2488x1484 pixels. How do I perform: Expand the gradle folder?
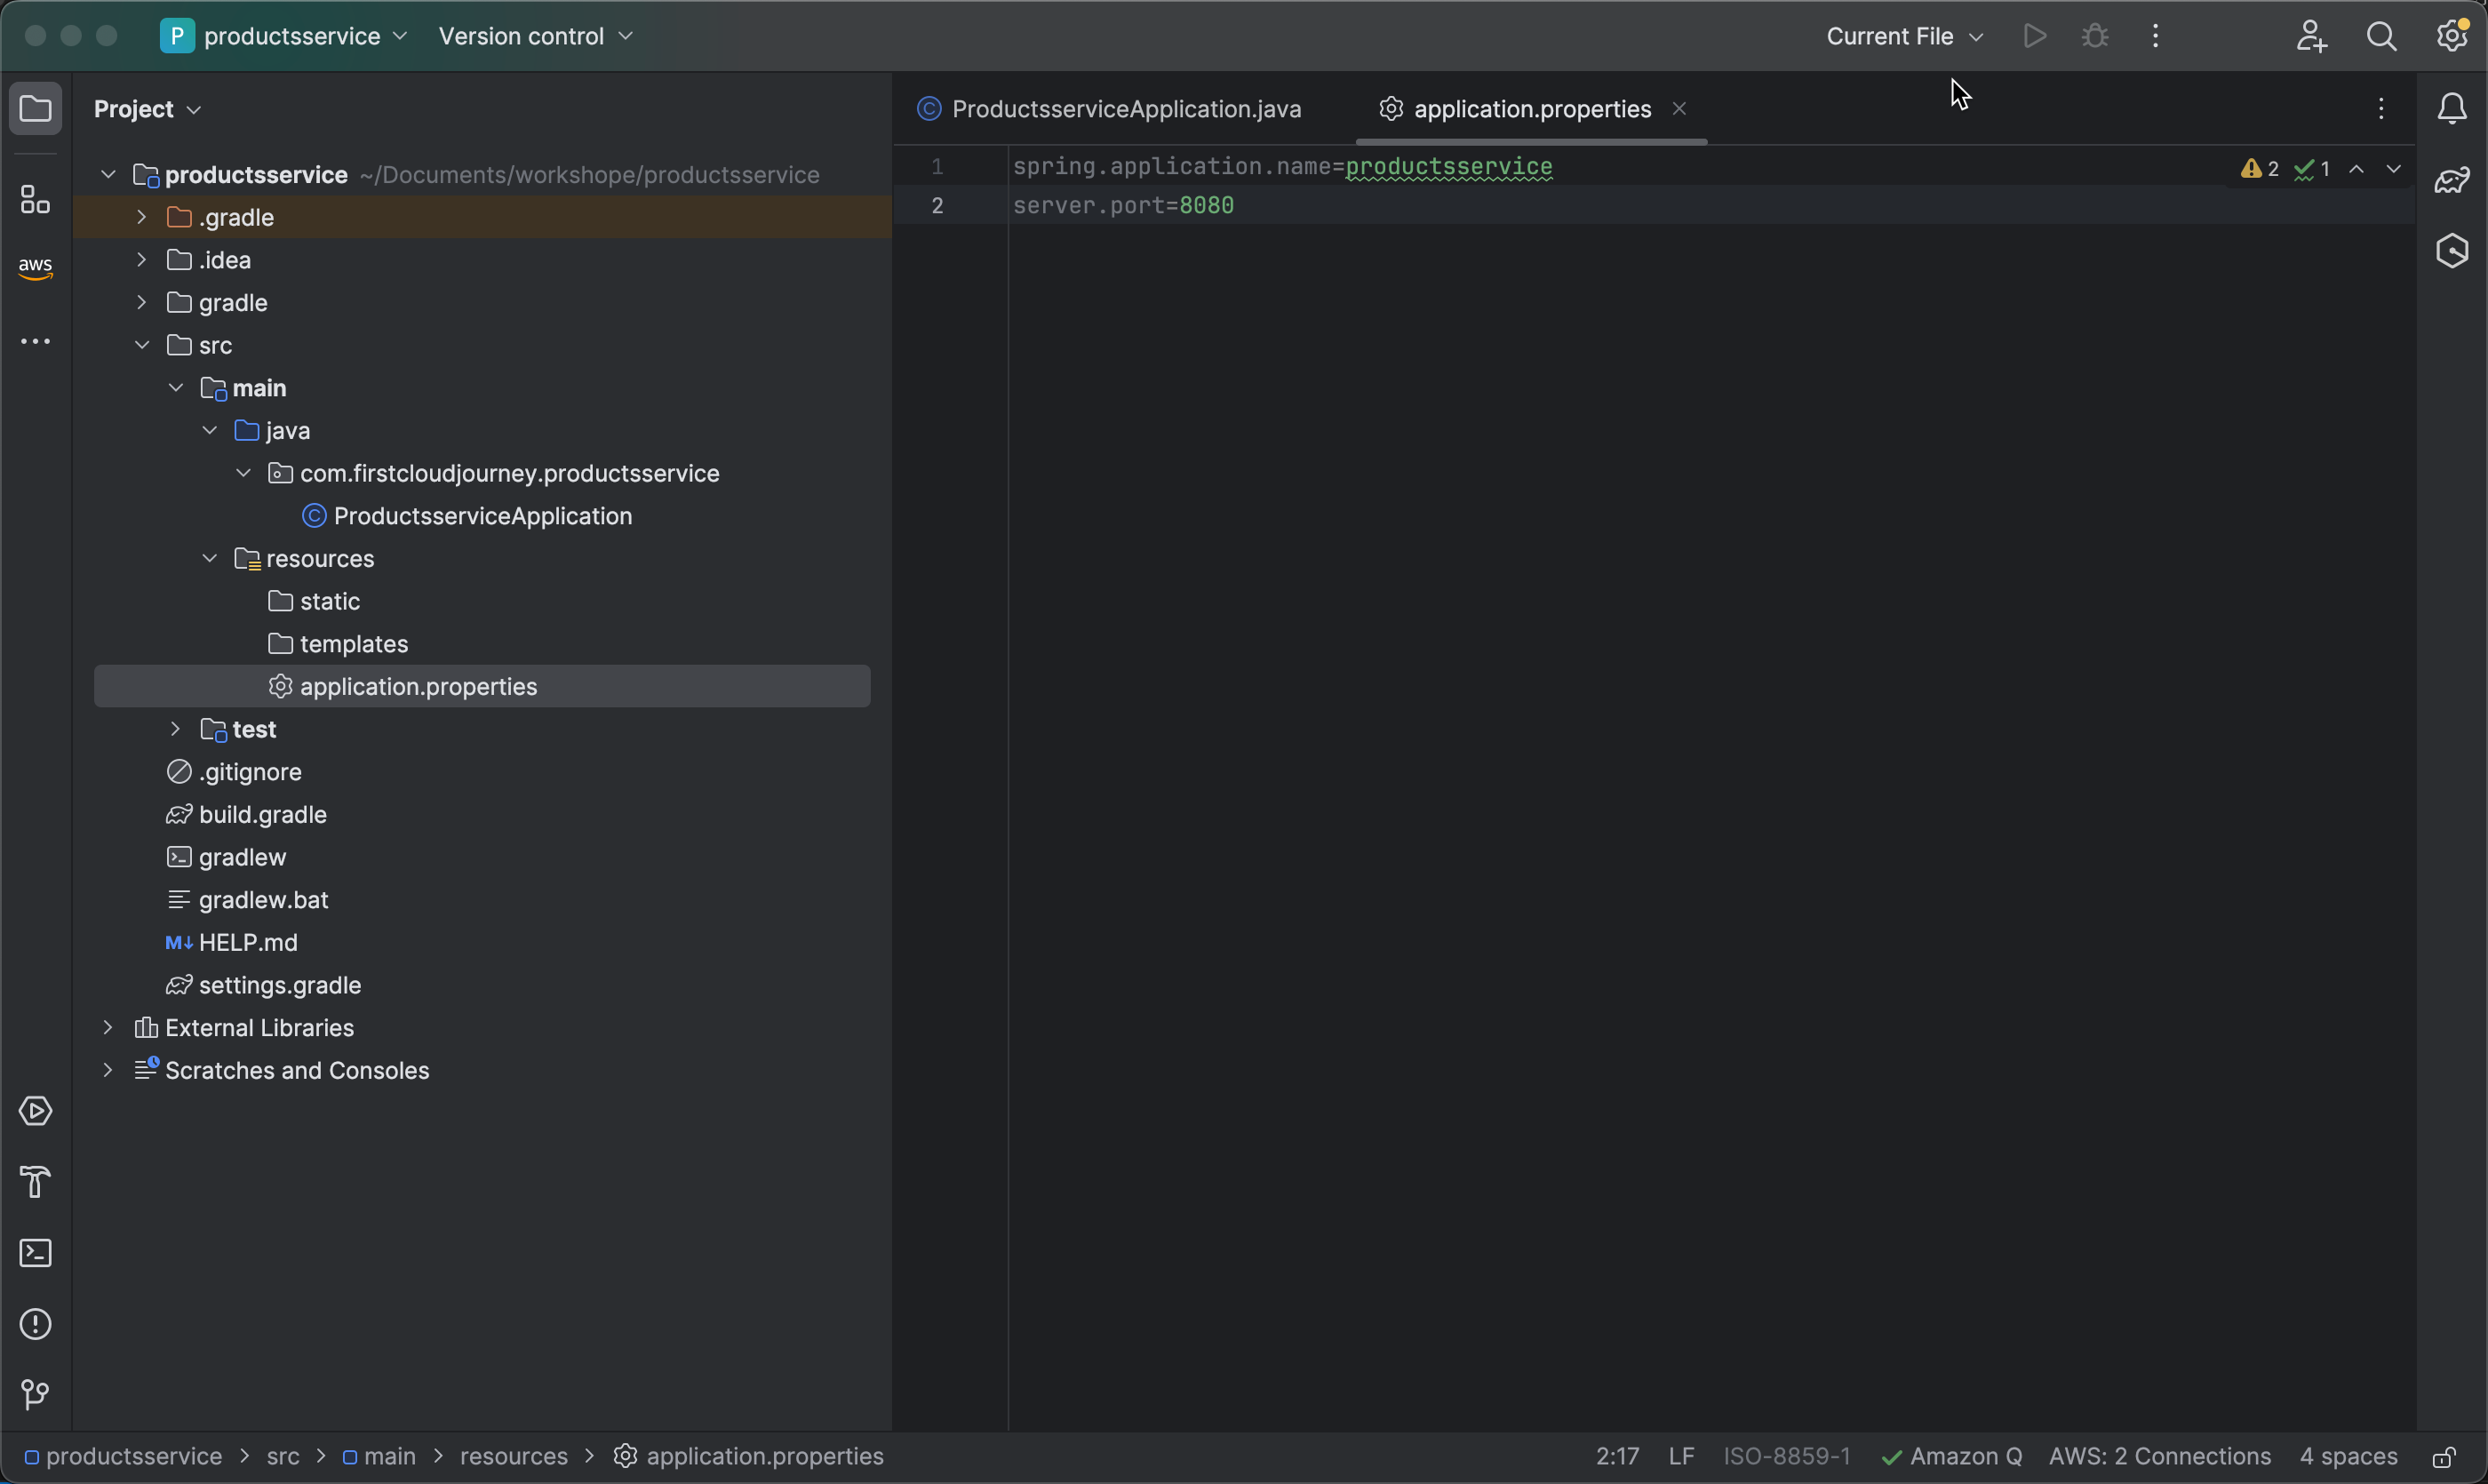click(141, 302)
